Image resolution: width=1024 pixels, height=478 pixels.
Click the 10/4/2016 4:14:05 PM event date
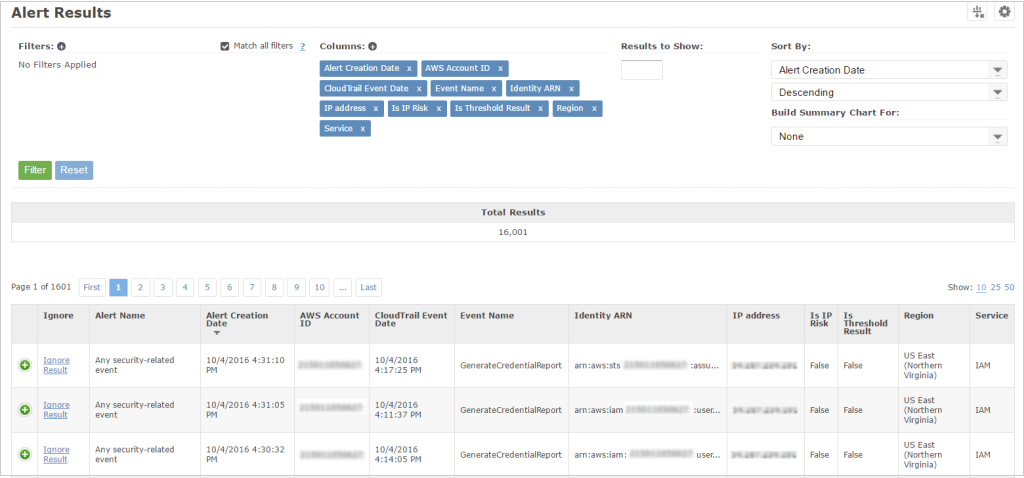coord(398,454)
